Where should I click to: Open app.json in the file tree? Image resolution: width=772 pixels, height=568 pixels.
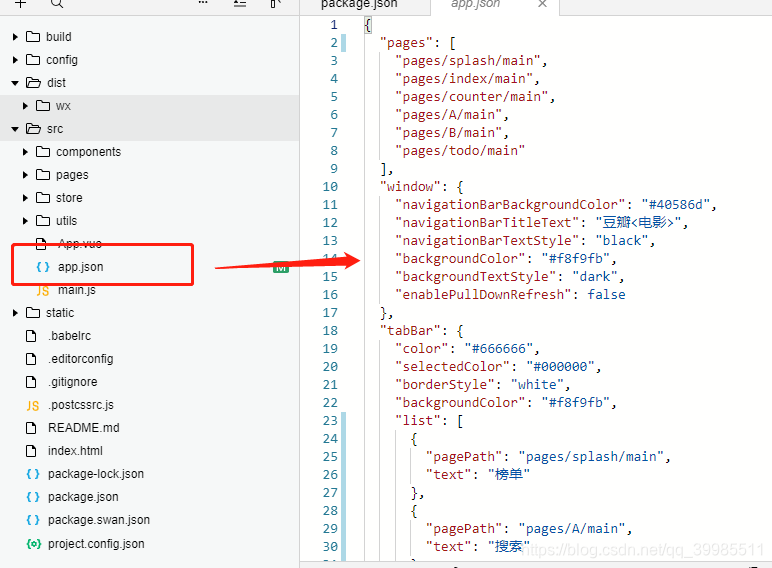[80, 267]
